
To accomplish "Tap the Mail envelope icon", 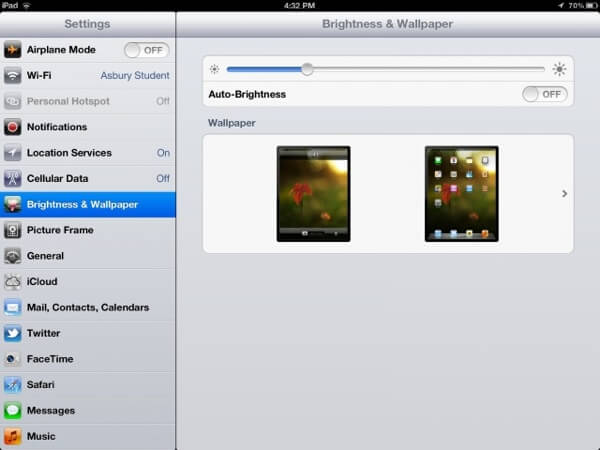I will coord(13,307).
